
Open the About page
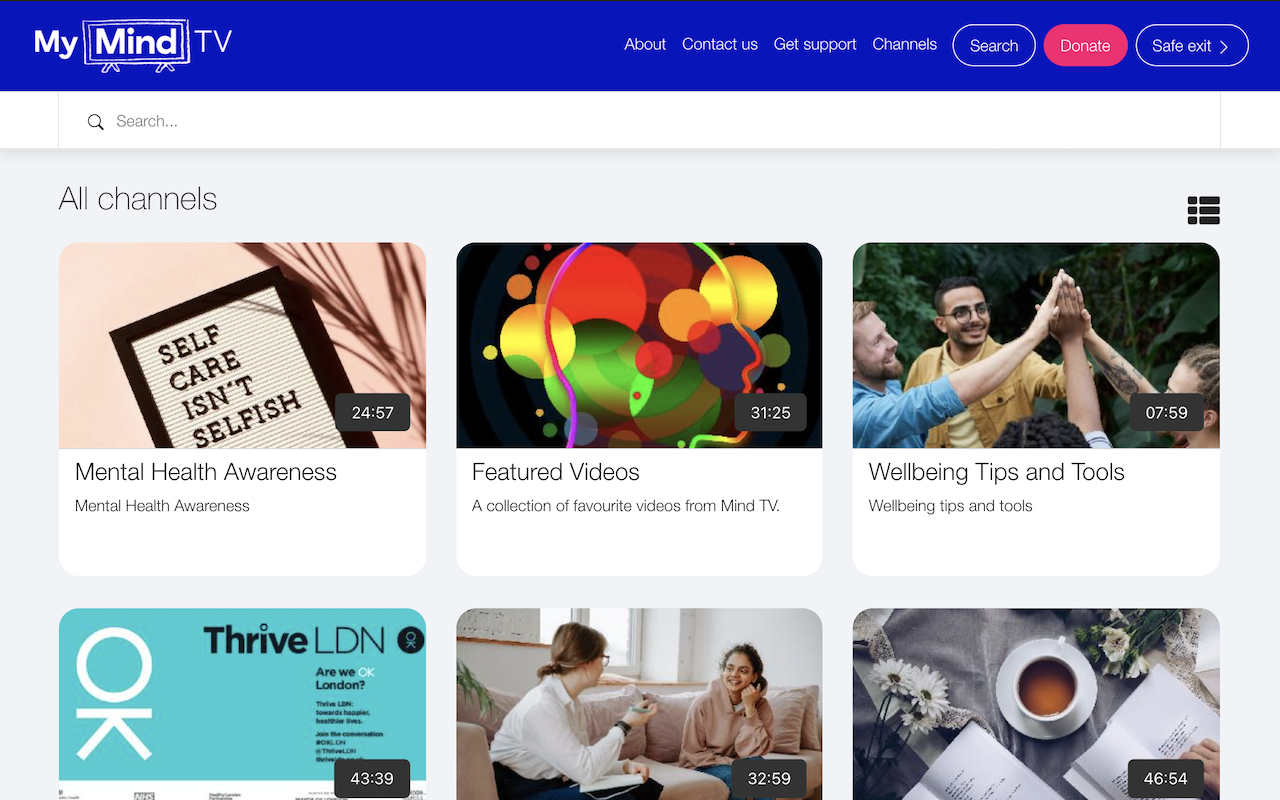pos(645,45)
